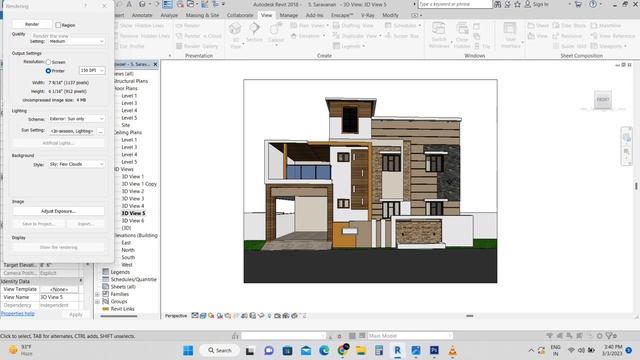Click the binoculars search icon beside the keyword box
Viewport: 640px width, 360px height.
pos(498,4)
